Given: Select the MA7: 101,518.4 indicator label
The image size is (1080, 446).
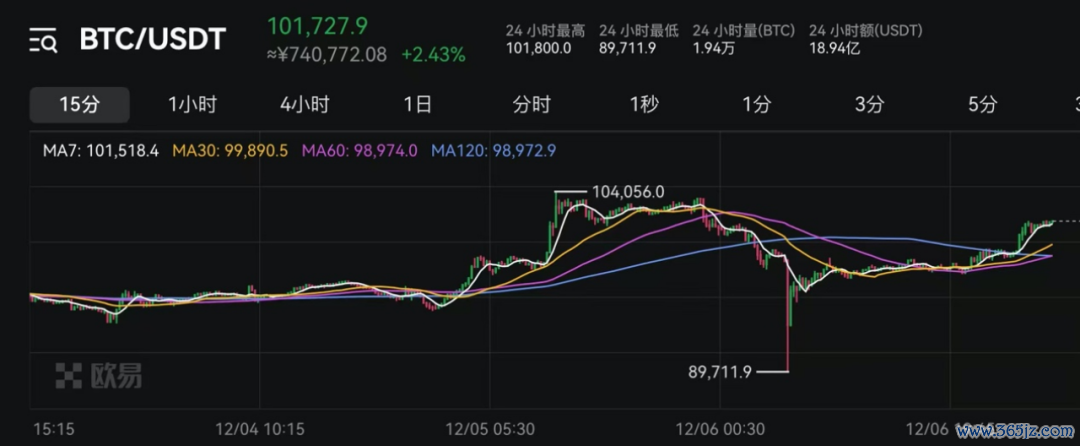Looking at the screenshot, I should point(101,150).
